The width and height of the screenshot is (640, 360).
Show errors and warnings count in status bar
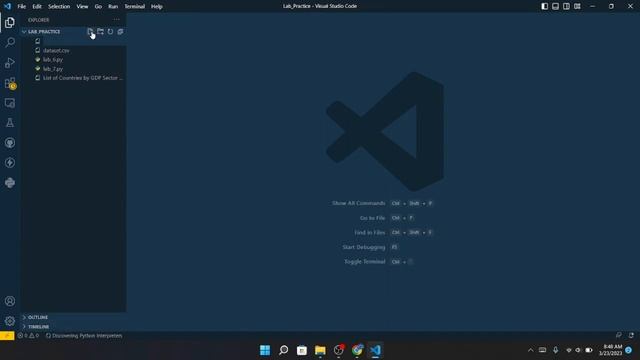28,336
